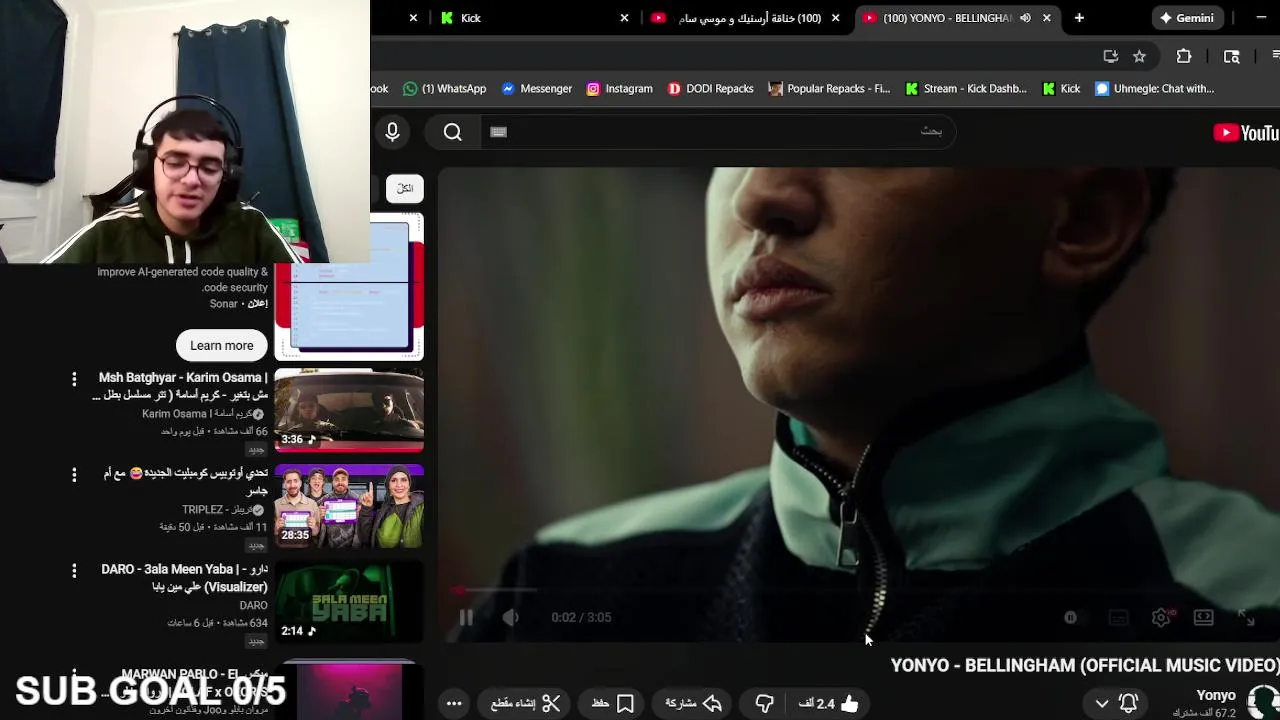Click the voice search microphone icon
The height and width of the screenshot is (720, 1280).
(x=392, y=131)
